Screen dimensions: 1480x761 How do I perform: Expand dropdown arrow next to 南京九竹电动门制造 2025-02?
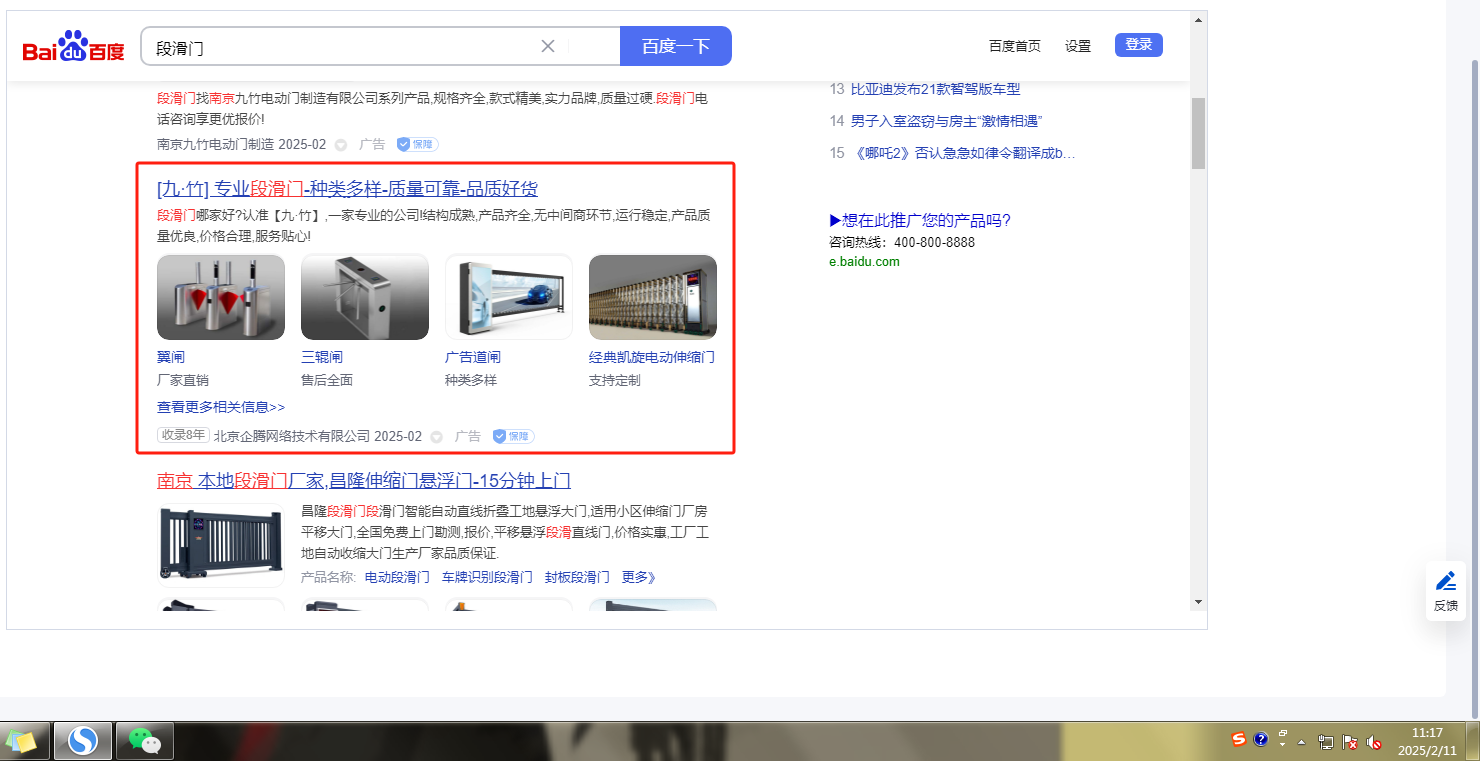pos(340,145)
